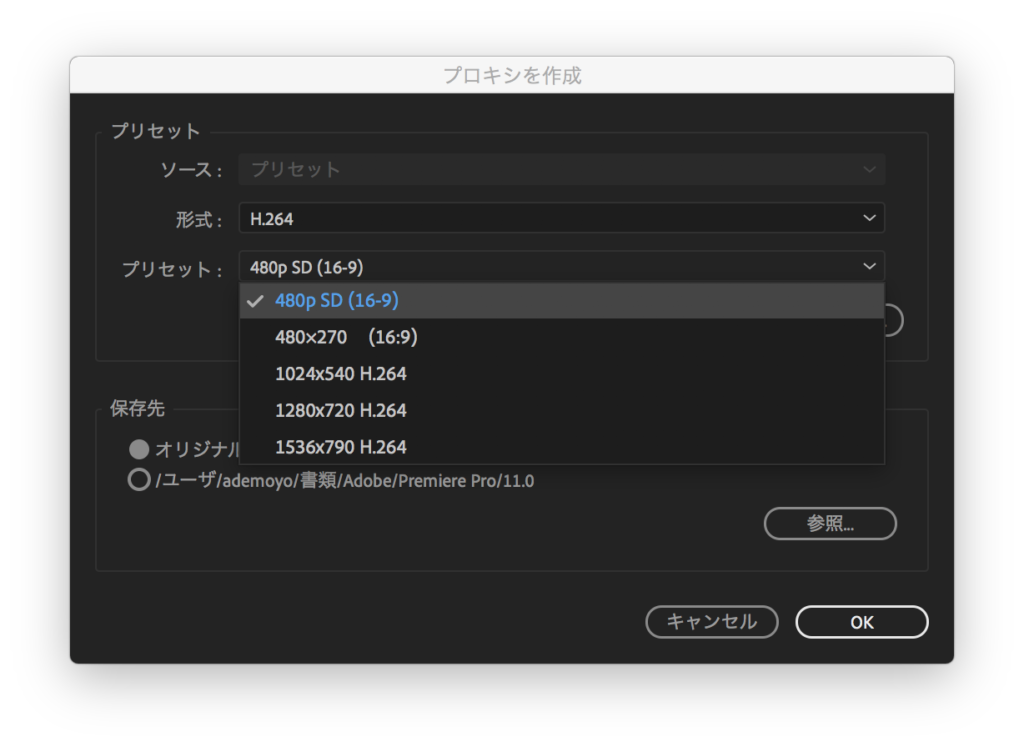Select 480p SD (16-9) checked preset option
The width and height of the screenshot is (1024, 747).
562,300
